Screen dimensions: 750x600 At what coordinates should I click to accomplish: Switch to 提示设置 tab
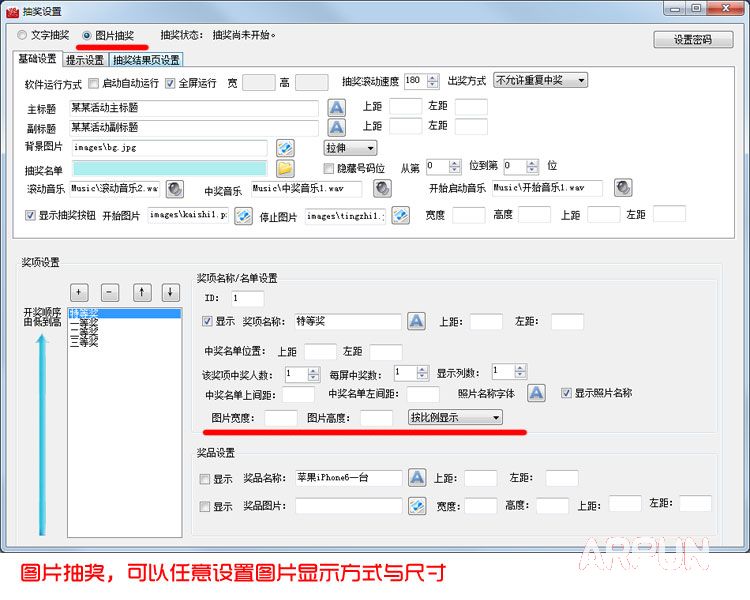tap(85, 60)
